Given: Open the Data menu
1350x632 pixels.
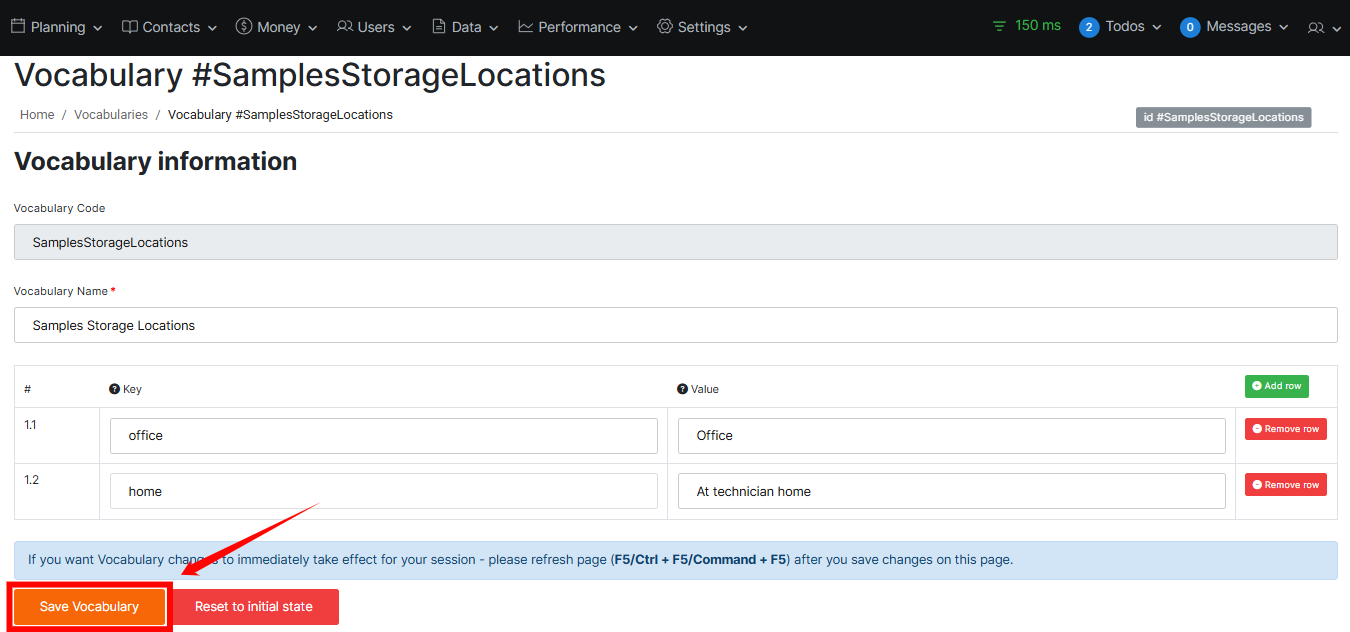Looking at the screenshot, I should (x=465, y=27).
